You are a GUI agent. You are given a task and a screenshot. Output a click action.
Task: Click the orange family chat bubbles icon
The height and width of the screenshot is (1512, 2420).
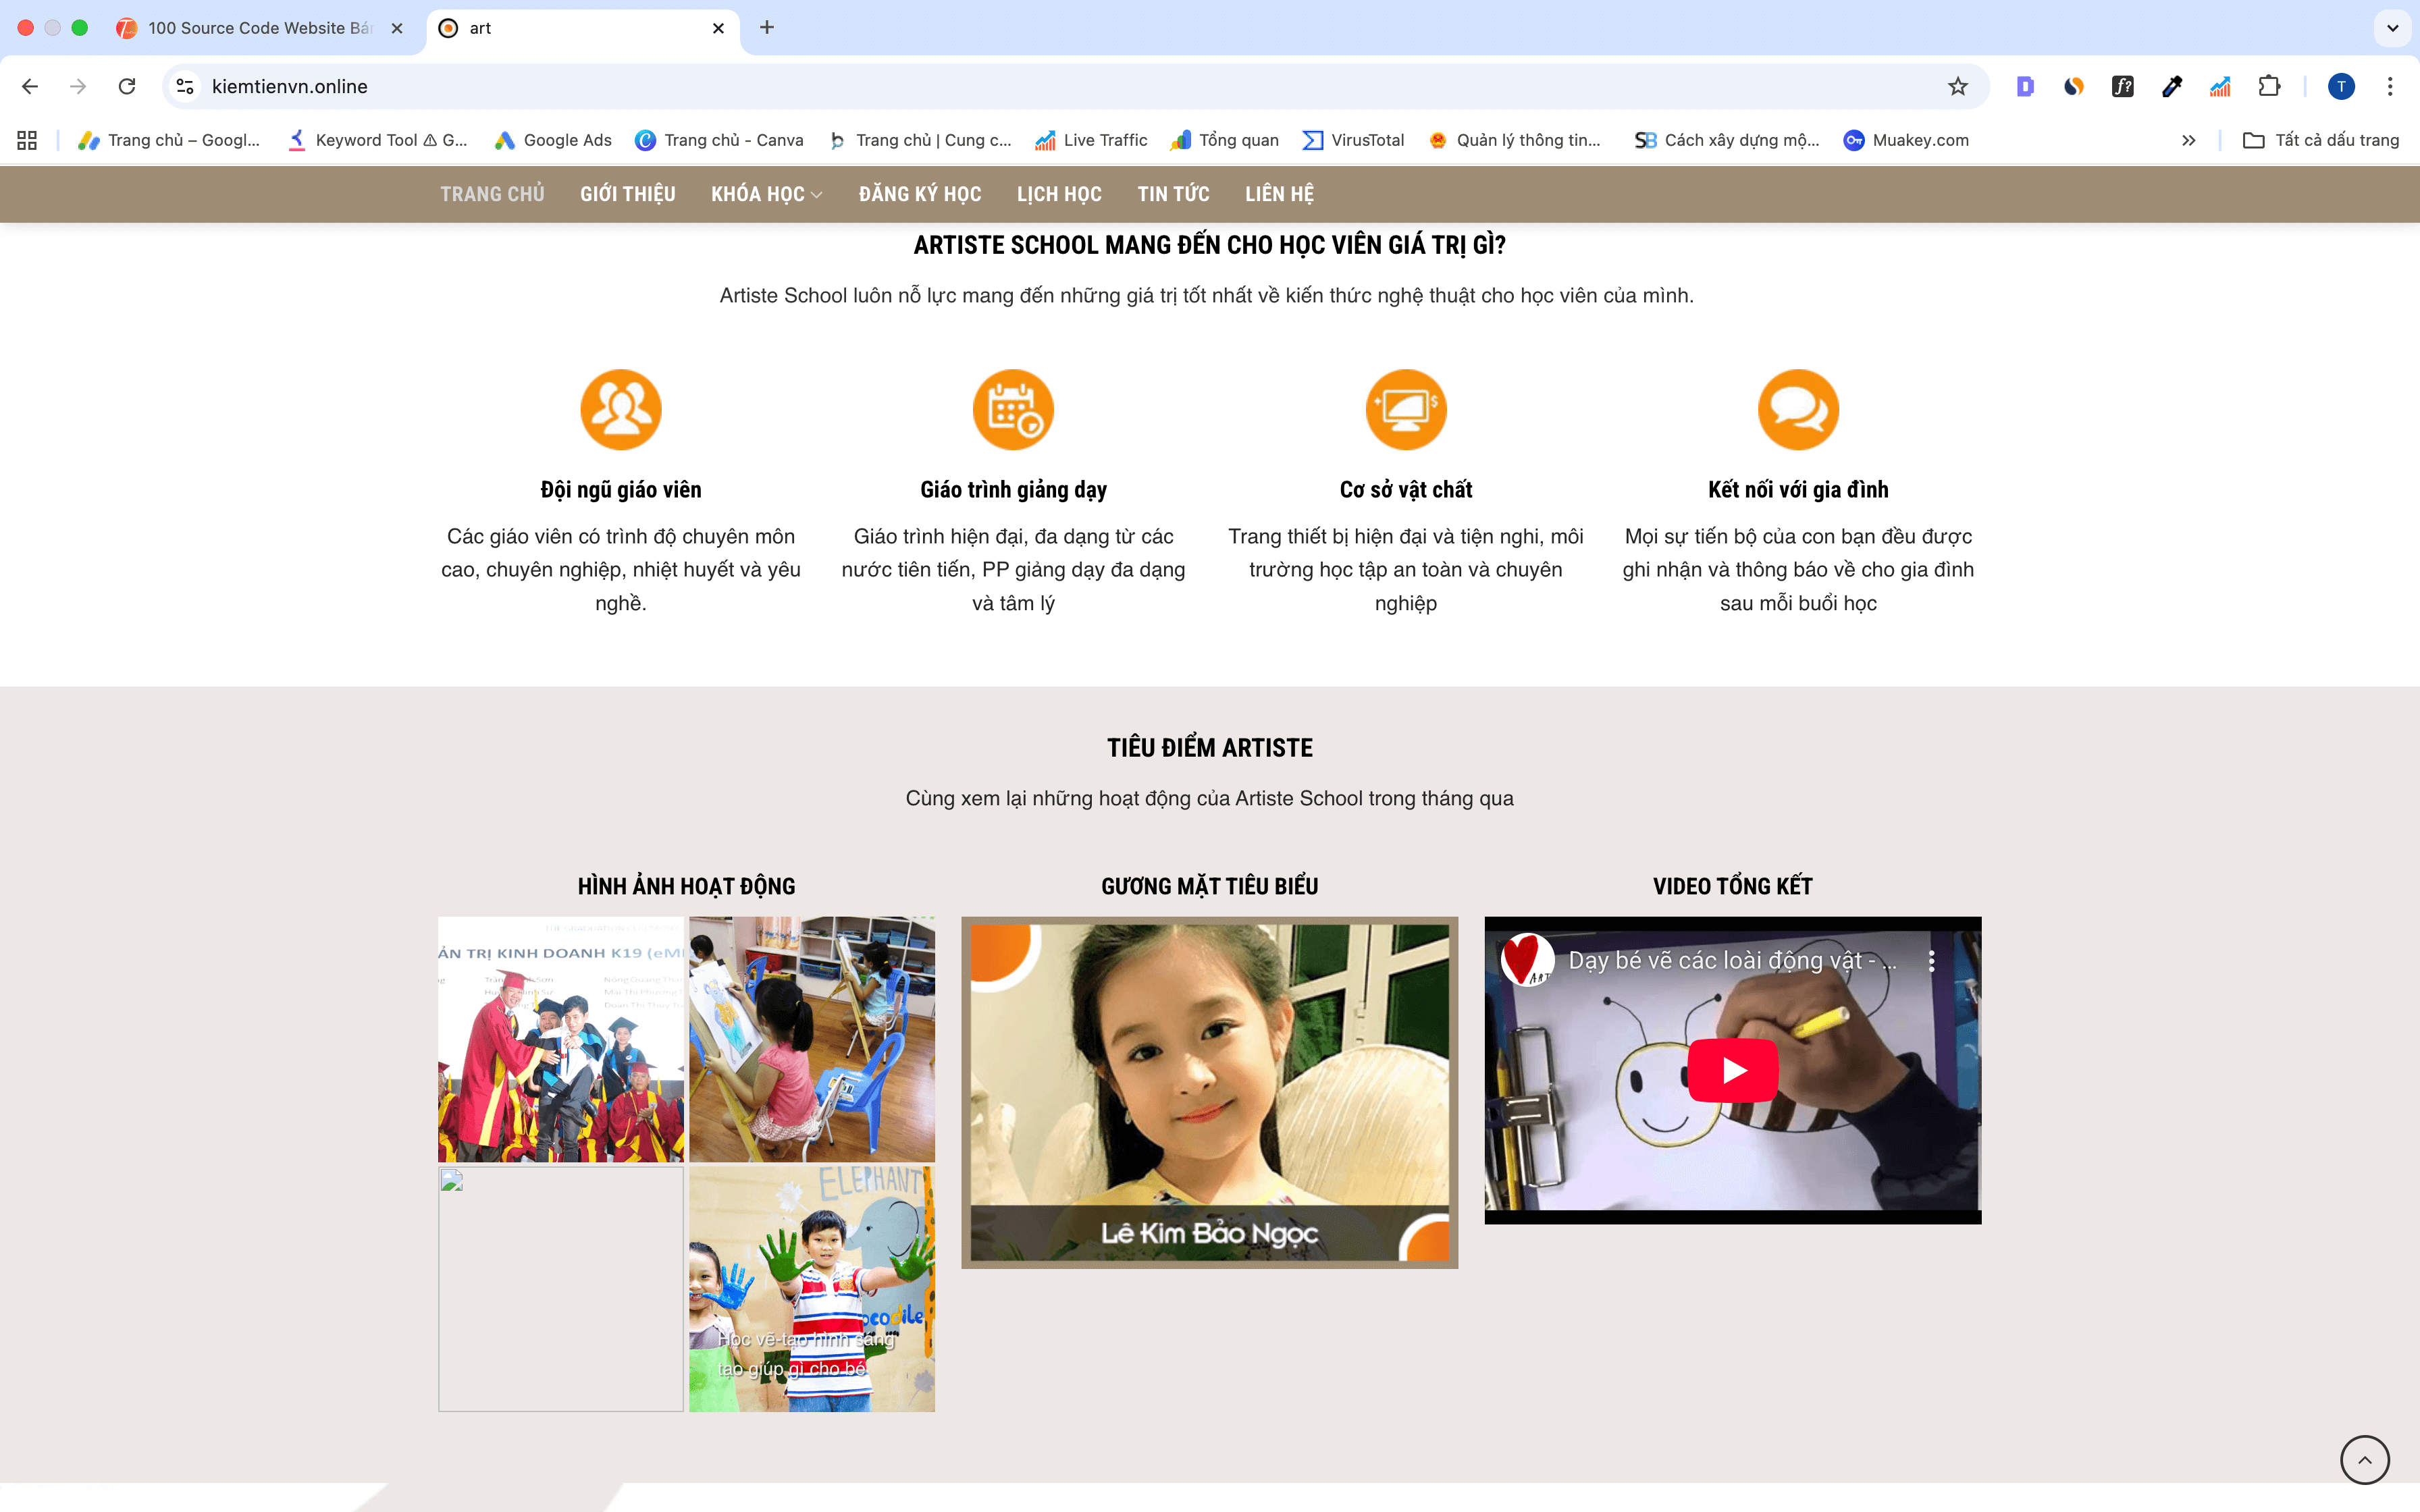(x=1798, y=410)
